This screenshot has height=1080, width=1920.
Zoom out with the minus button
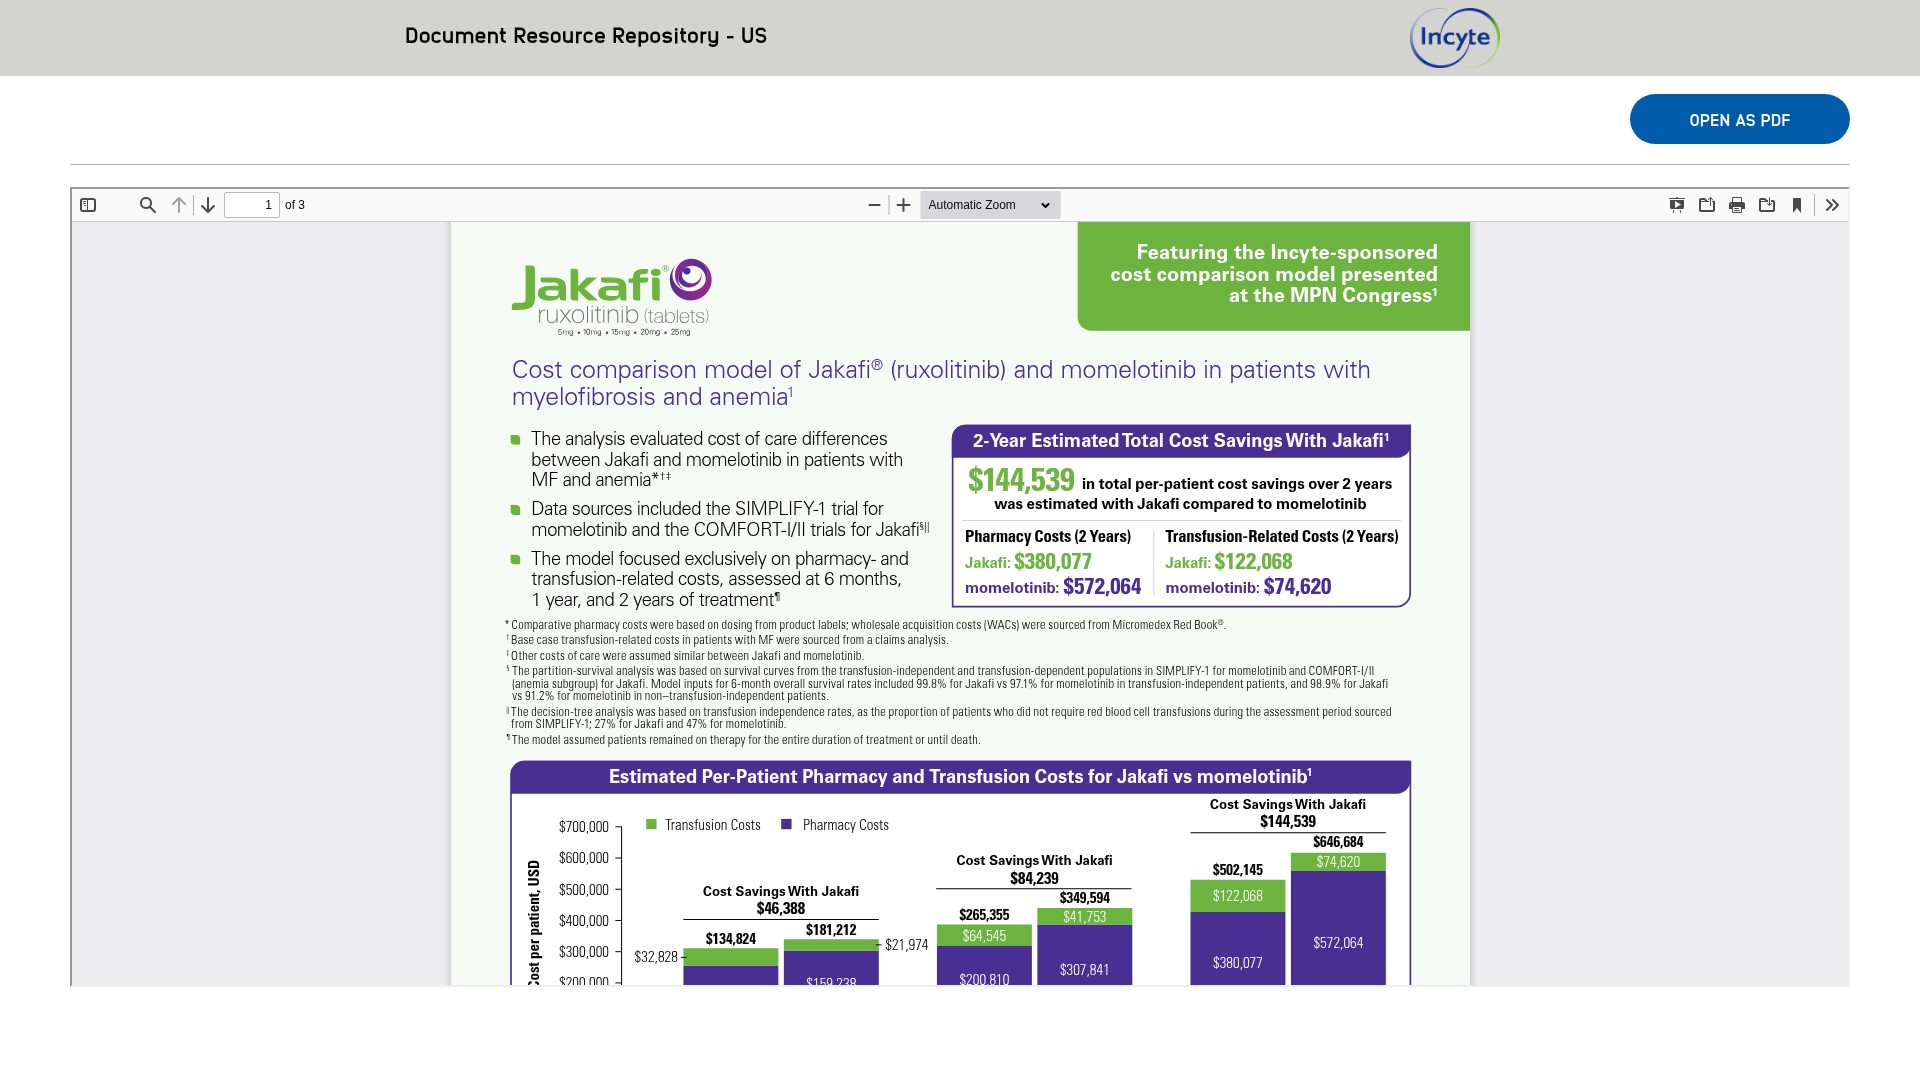click(874, 205)
